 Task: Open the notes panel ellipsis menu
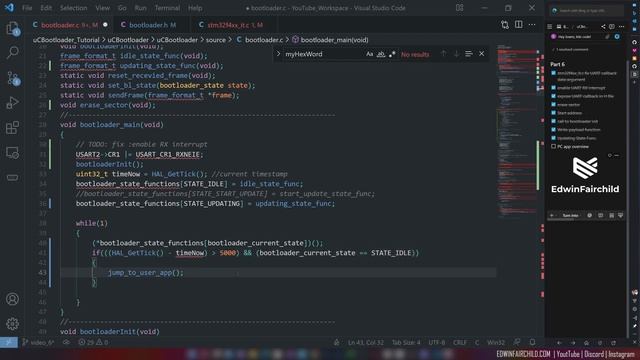tap(621, 27)
